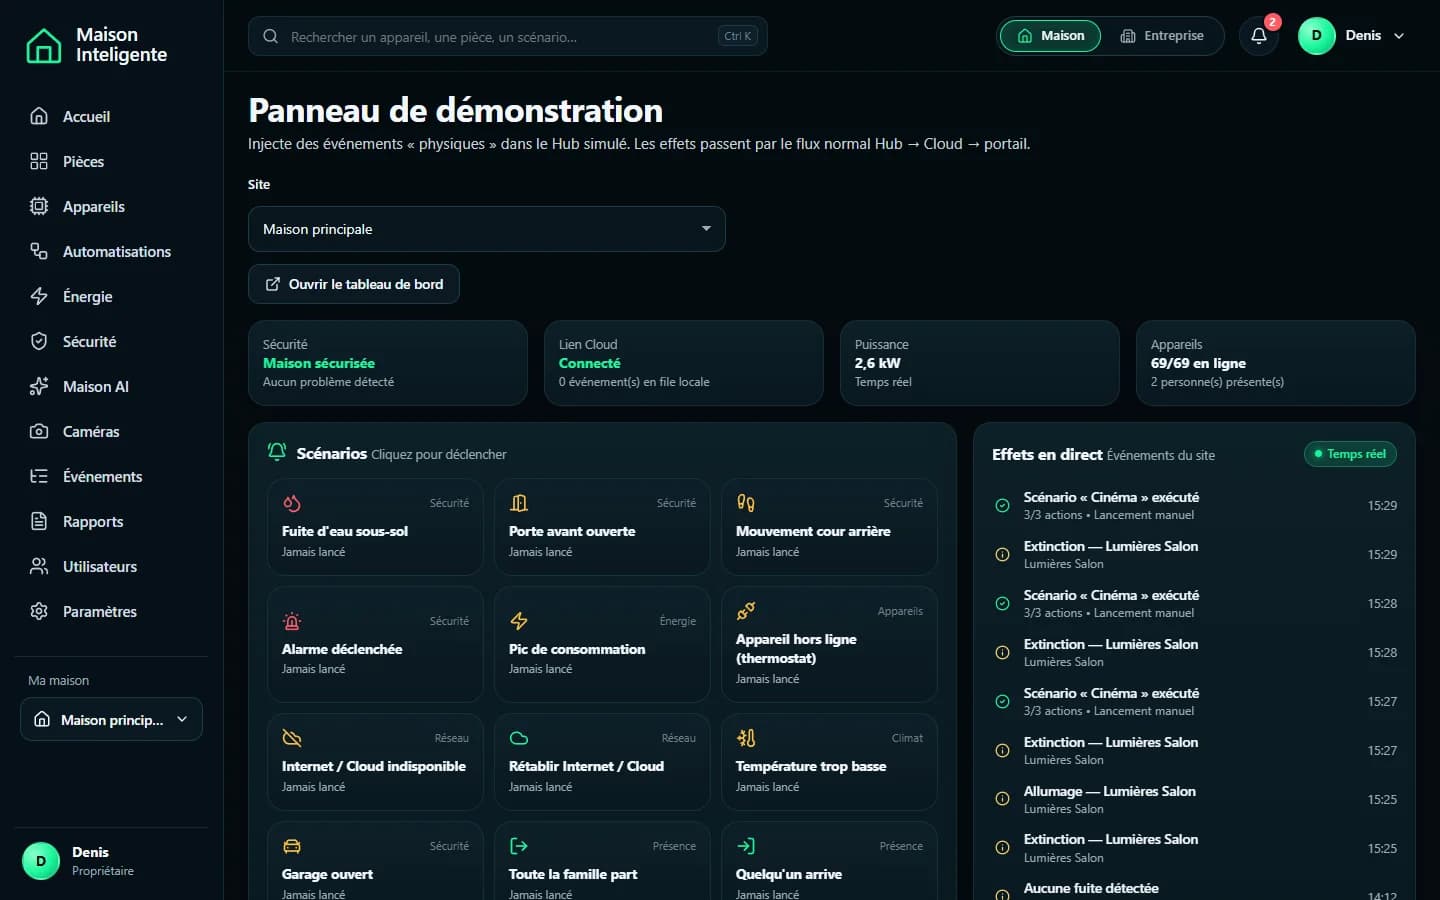Launch the Quelqu'un arrive scenario
Viewport: 1440px width, 900px height.
pyautogui.click(x=829, y=862)
